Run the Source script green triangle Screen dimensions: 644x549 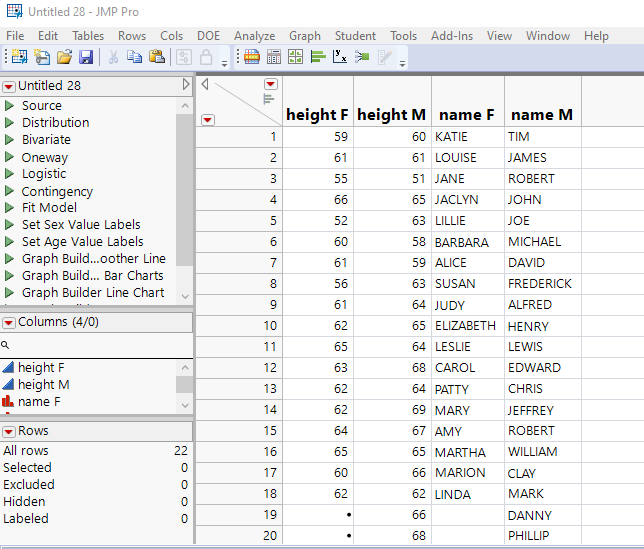pos(9,106)
